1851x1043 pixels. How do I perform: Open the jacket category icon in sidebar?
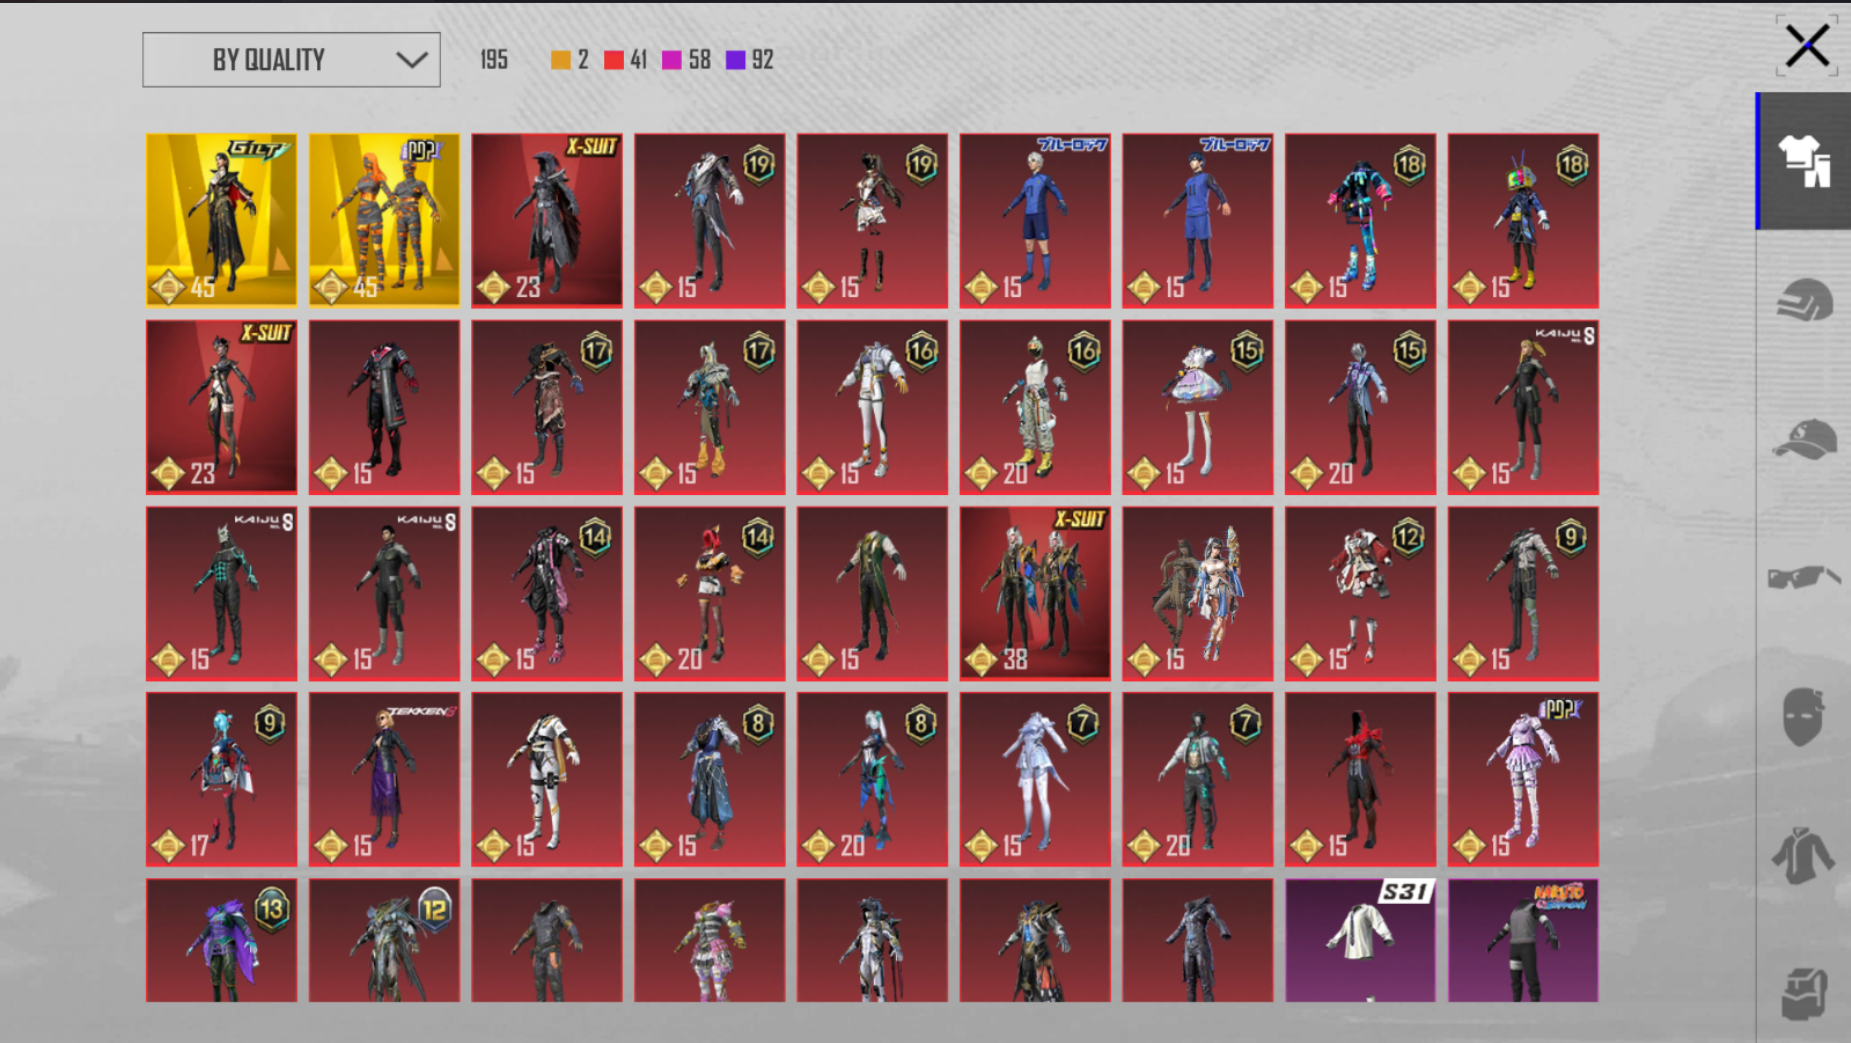point(1803,856)
